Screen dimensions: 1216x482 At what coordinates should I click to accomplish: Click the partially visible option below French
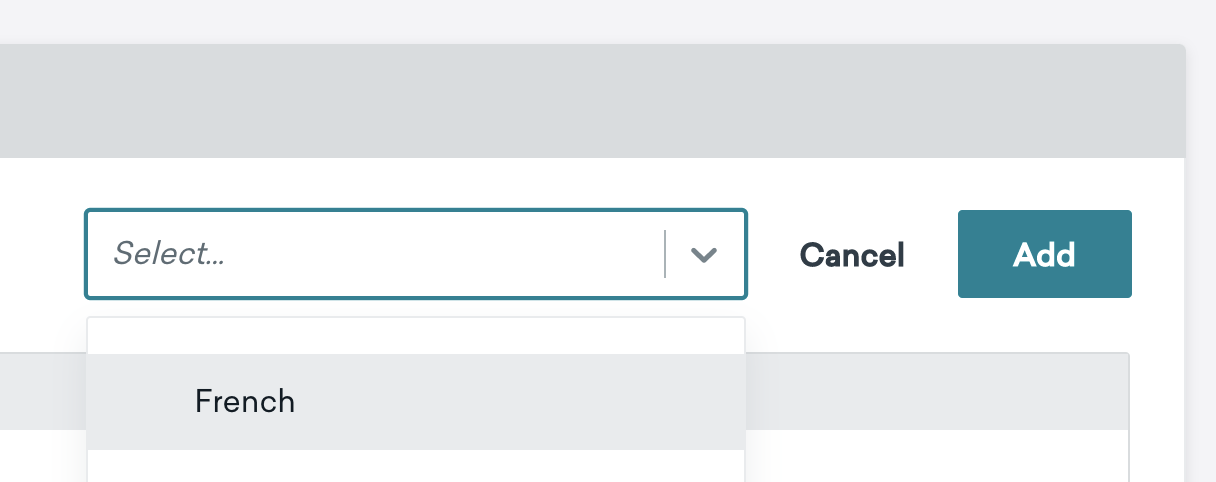tap(416, 466)
